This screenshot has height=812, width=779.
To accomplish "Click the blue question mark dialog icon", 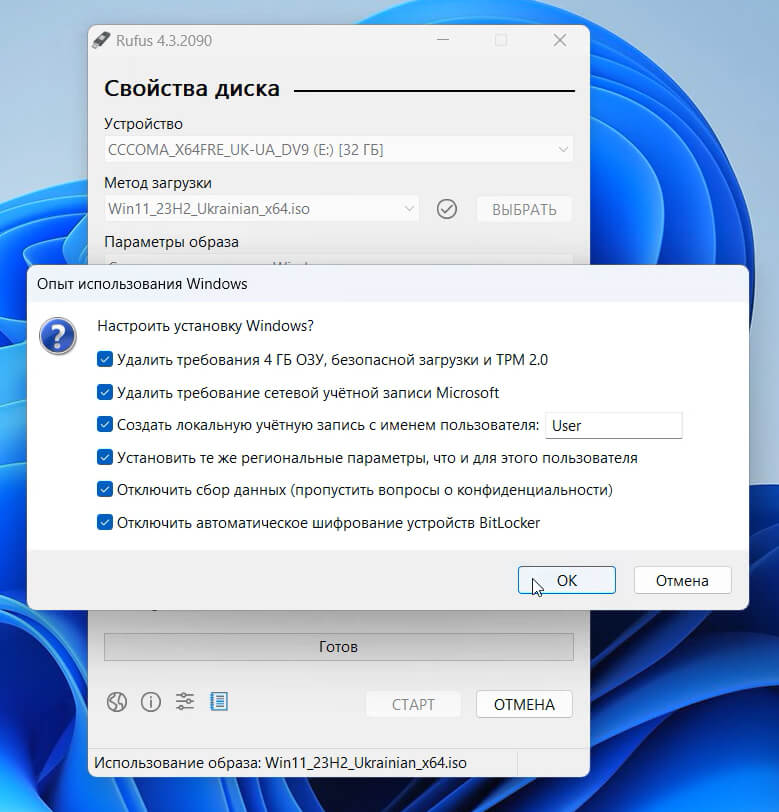I will [58, 336].
